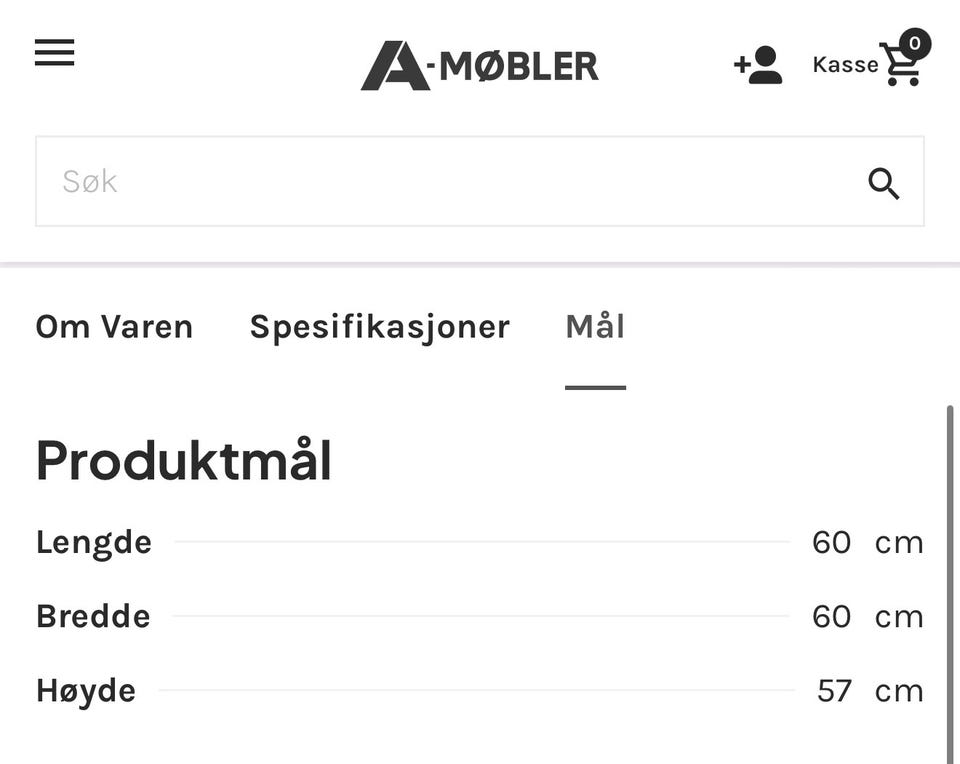Click the Lengde measurement label
960x764 pixels.
coord(94,543)
